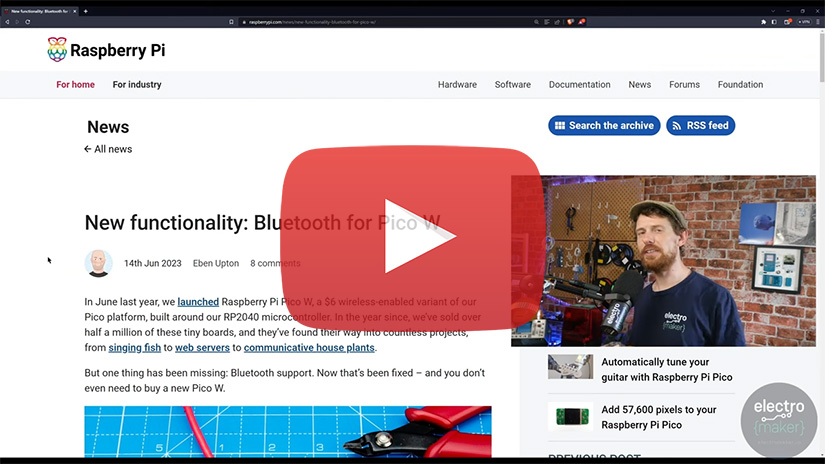Viewport: 825px width, 464px height.
Task: Click the Raspberry Pi logo
Action: [x=106, y=50]
